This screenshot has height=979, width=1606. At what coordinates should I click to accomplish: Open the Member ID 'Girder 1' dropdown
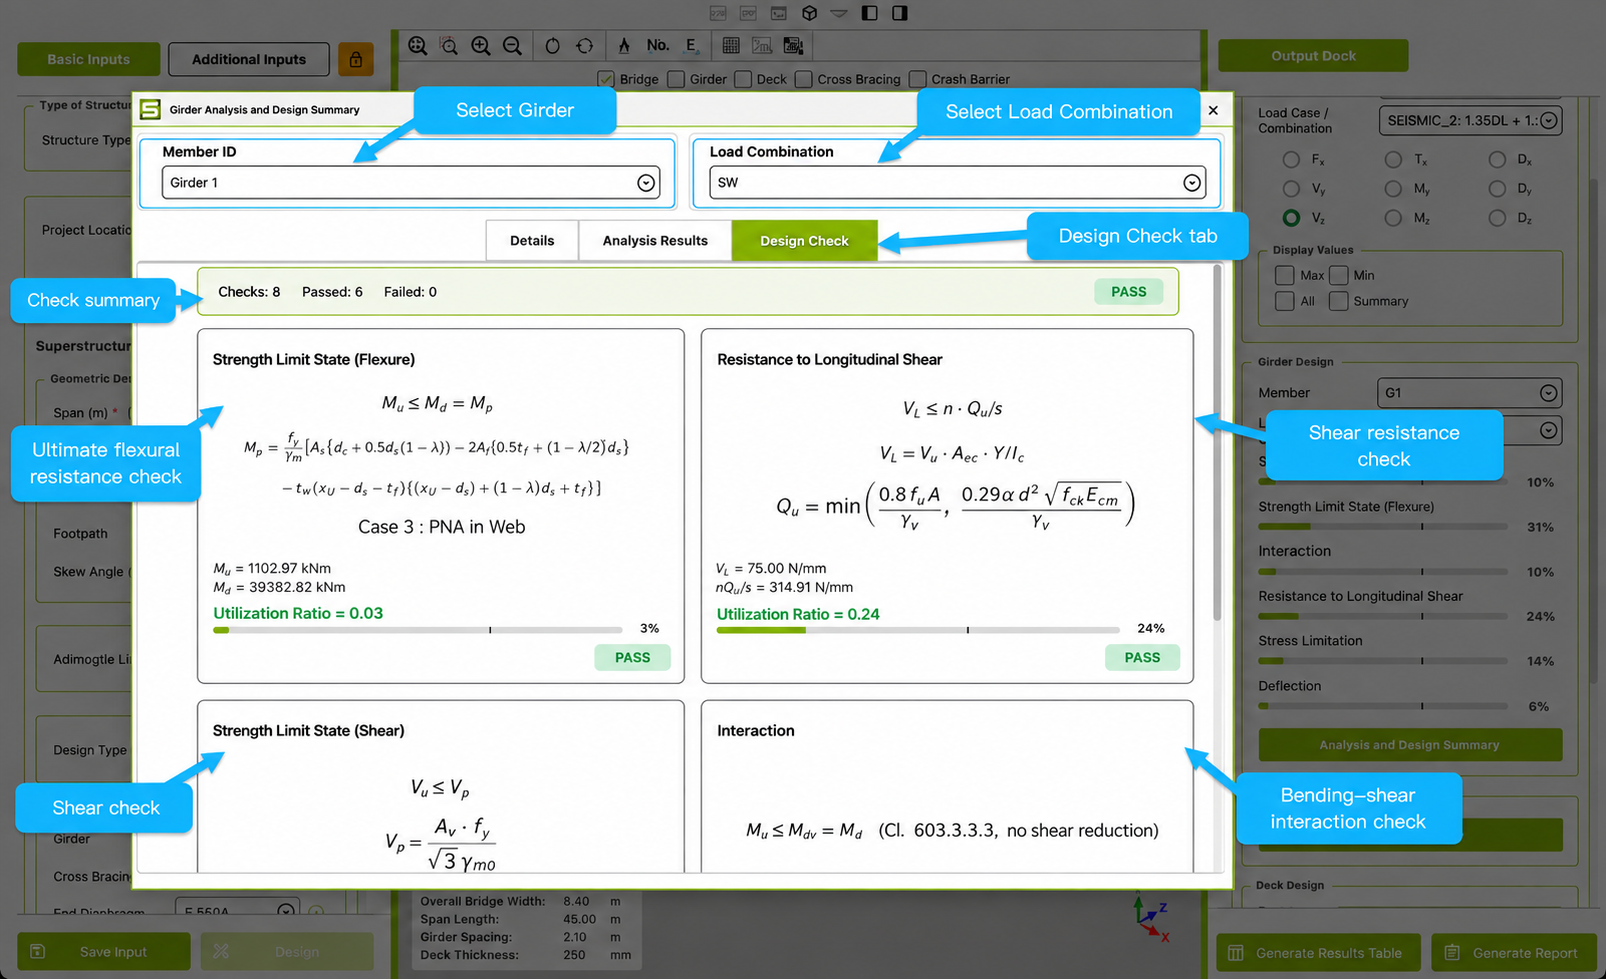(411, 183)
